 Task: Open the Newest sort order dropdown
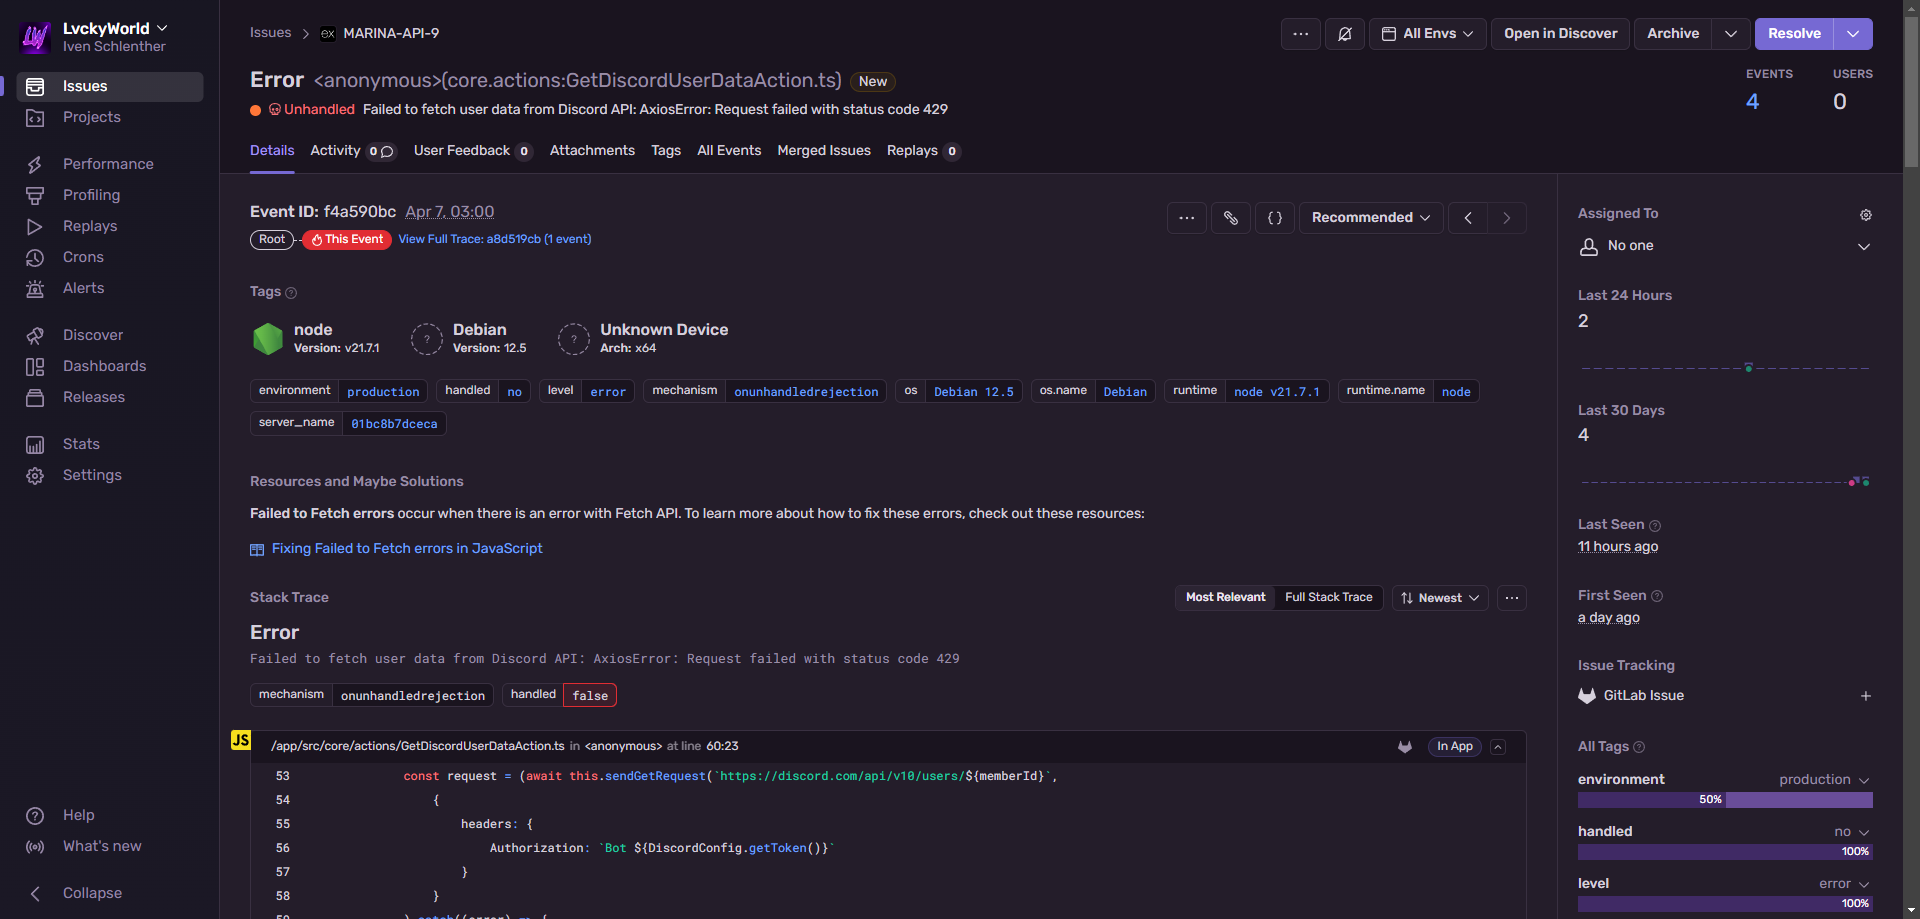(x=1440, y=598)
